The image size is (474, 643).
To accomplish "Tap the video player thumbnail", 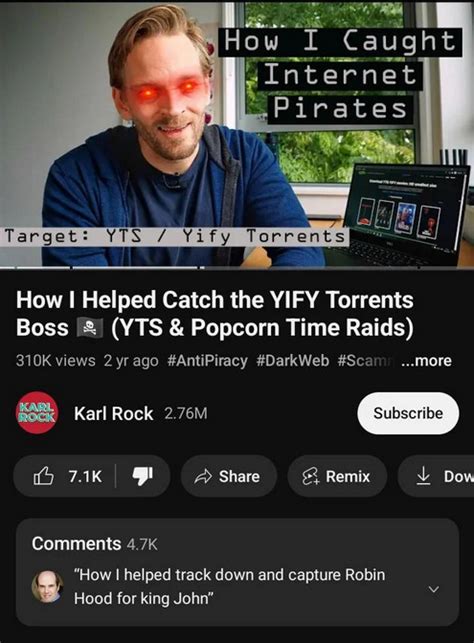I will tap(237, 134).
